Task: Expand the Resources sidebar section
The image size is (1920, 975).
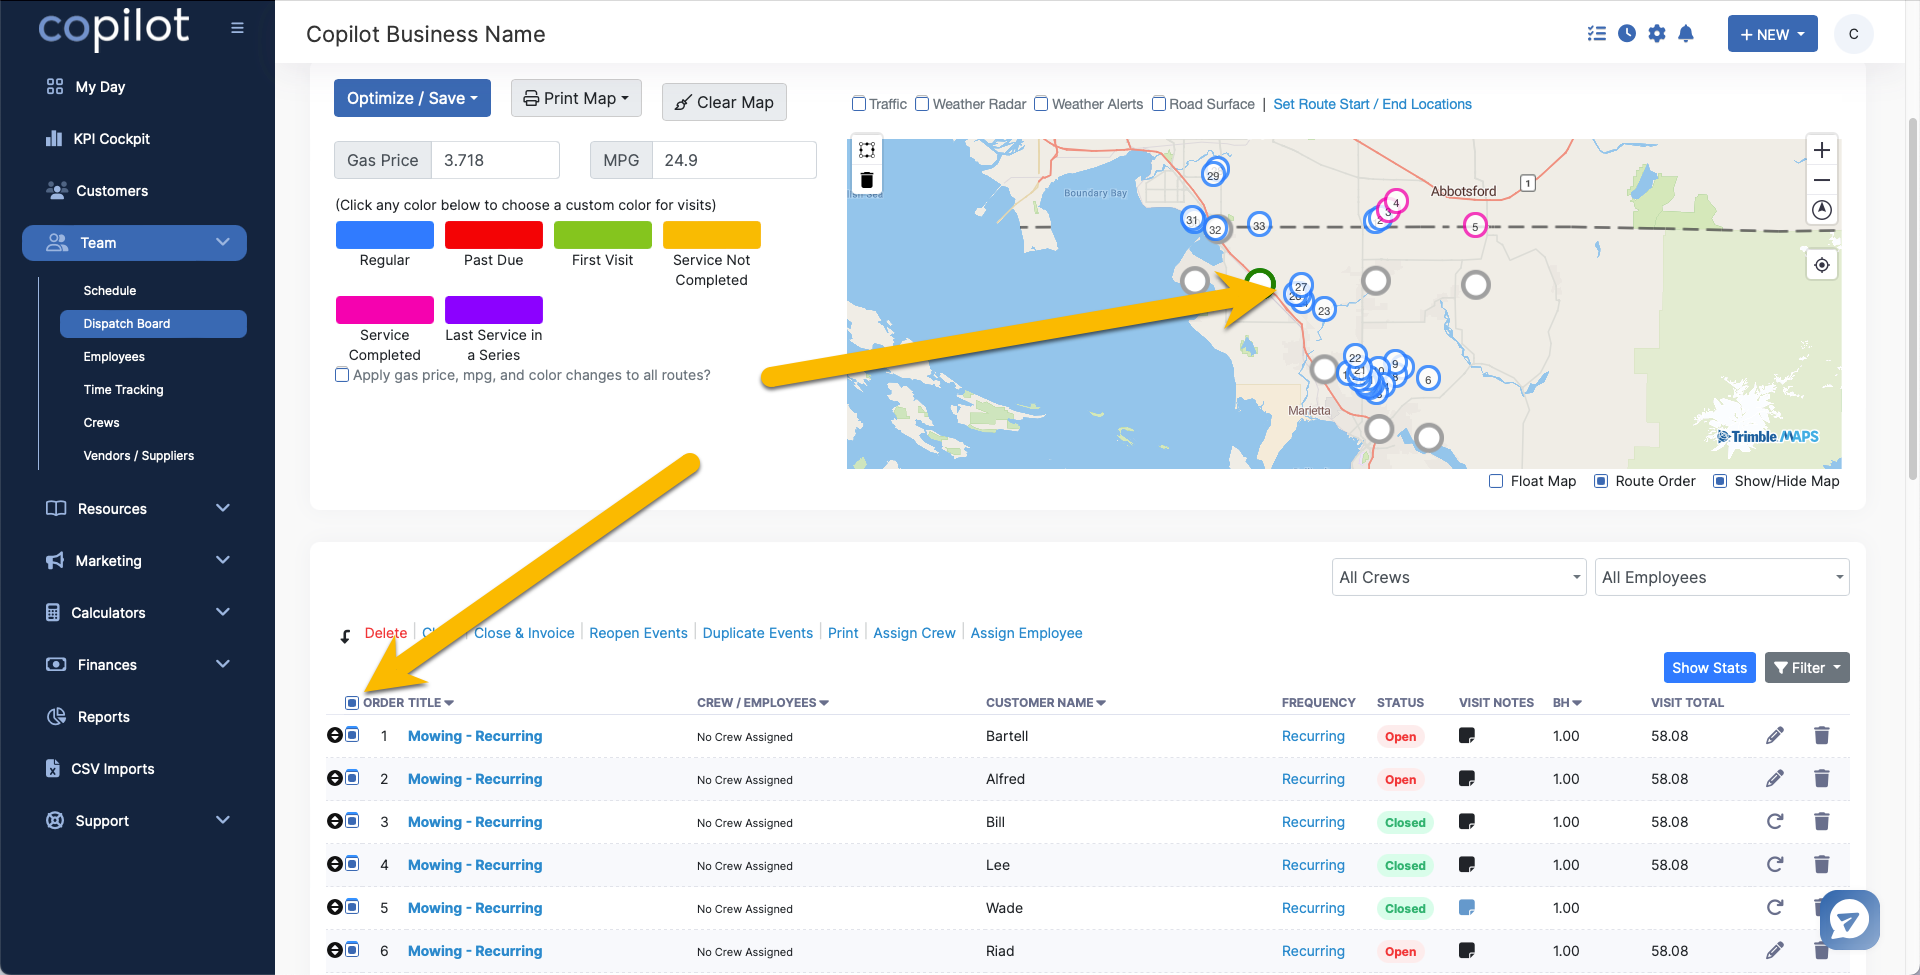Action: coord(138,509)
